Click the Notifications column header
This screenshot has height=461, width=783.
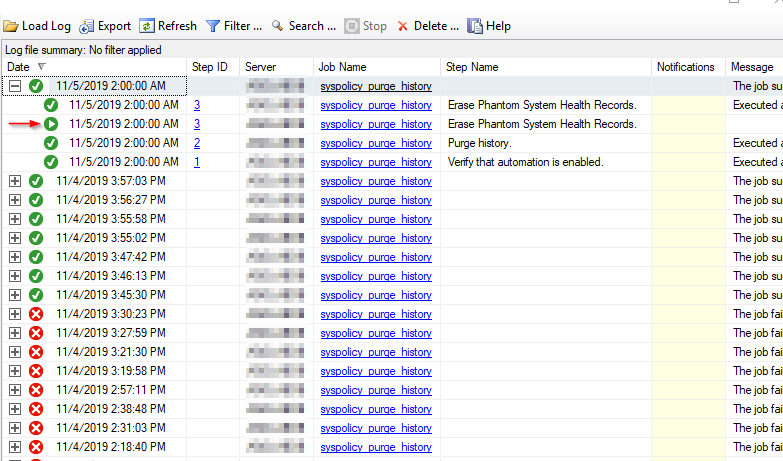click(x=685, y=67)
